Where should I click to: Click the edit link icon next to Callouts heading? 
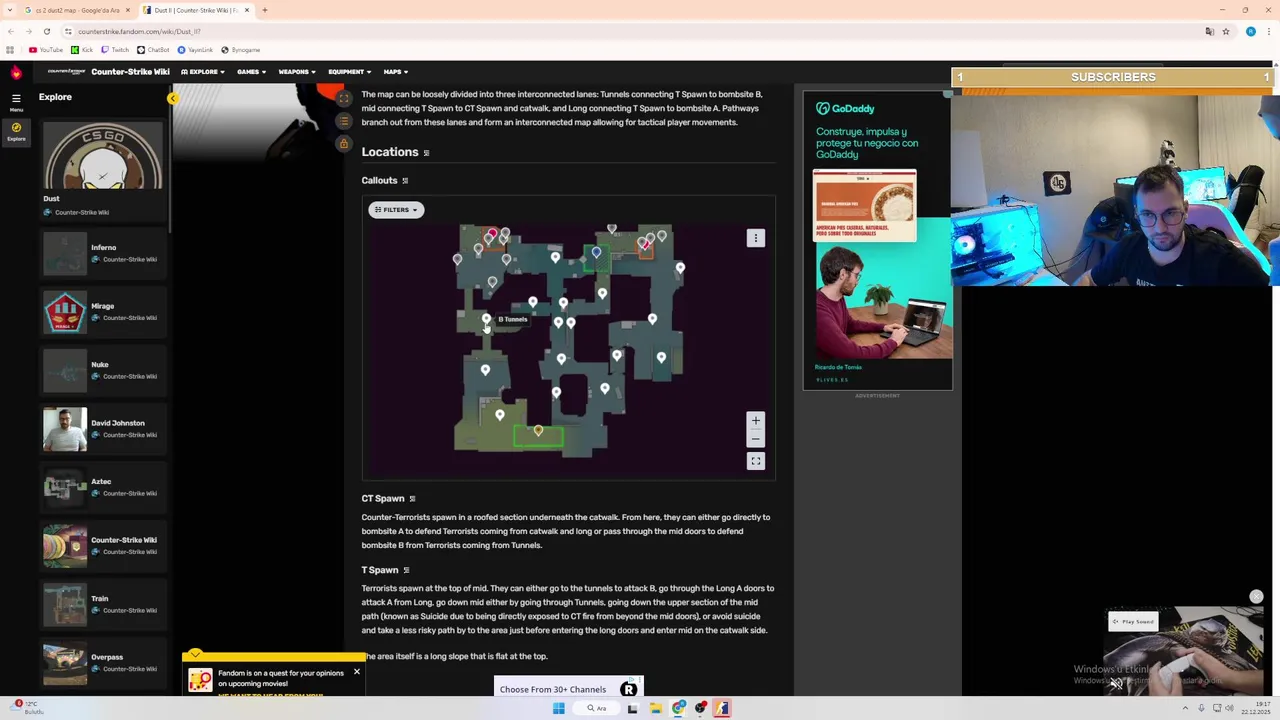coord(405,181)
